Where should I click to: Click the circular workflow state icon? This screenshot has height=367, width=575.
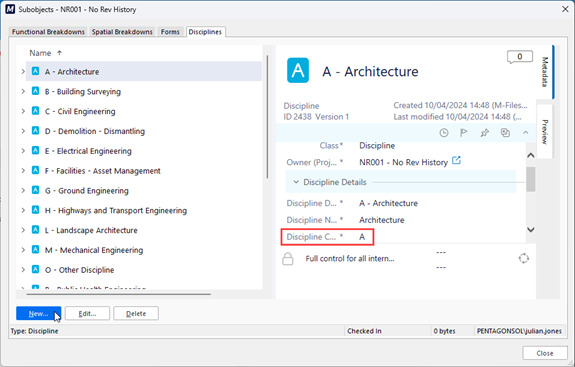click(x=524, y=258)
